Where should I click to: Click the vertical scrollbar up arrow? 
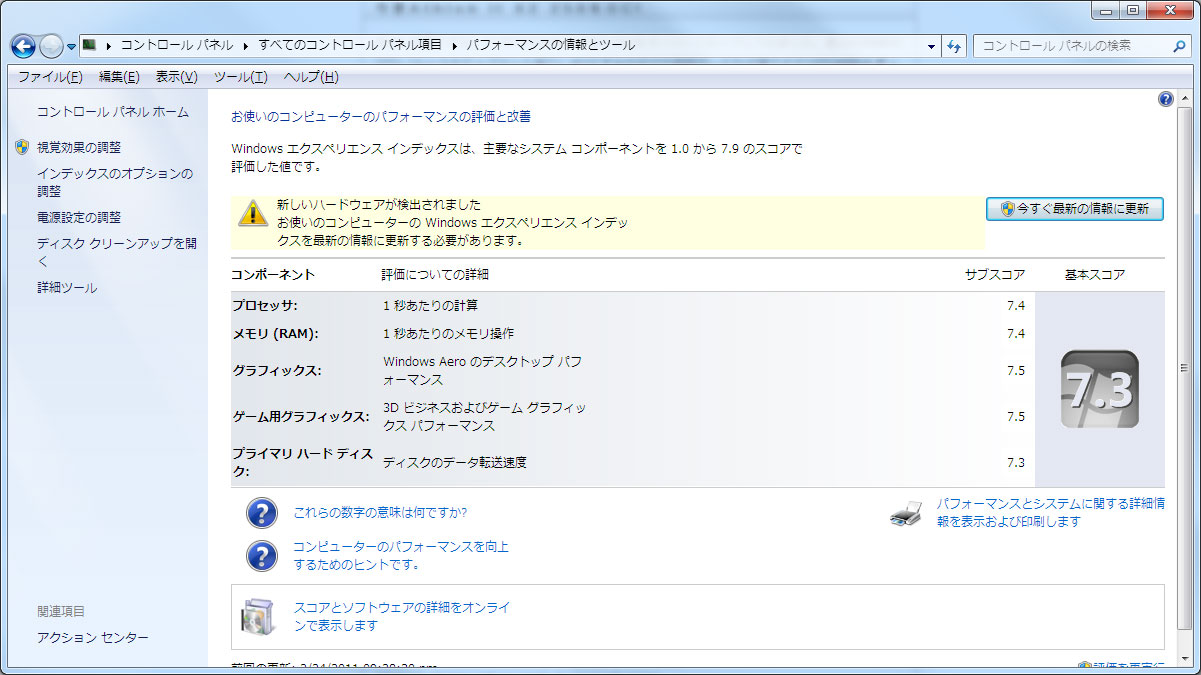pyautogui.click(x=1185, y=100)
